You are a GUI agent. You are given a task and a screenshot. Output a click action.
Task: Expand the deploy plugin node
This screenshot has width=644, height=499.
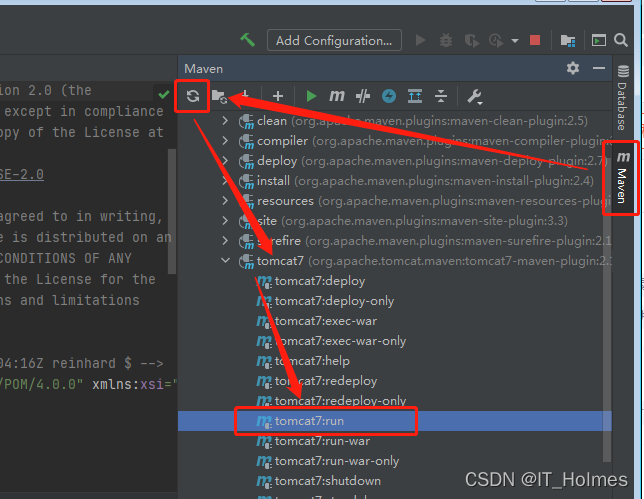225,161
